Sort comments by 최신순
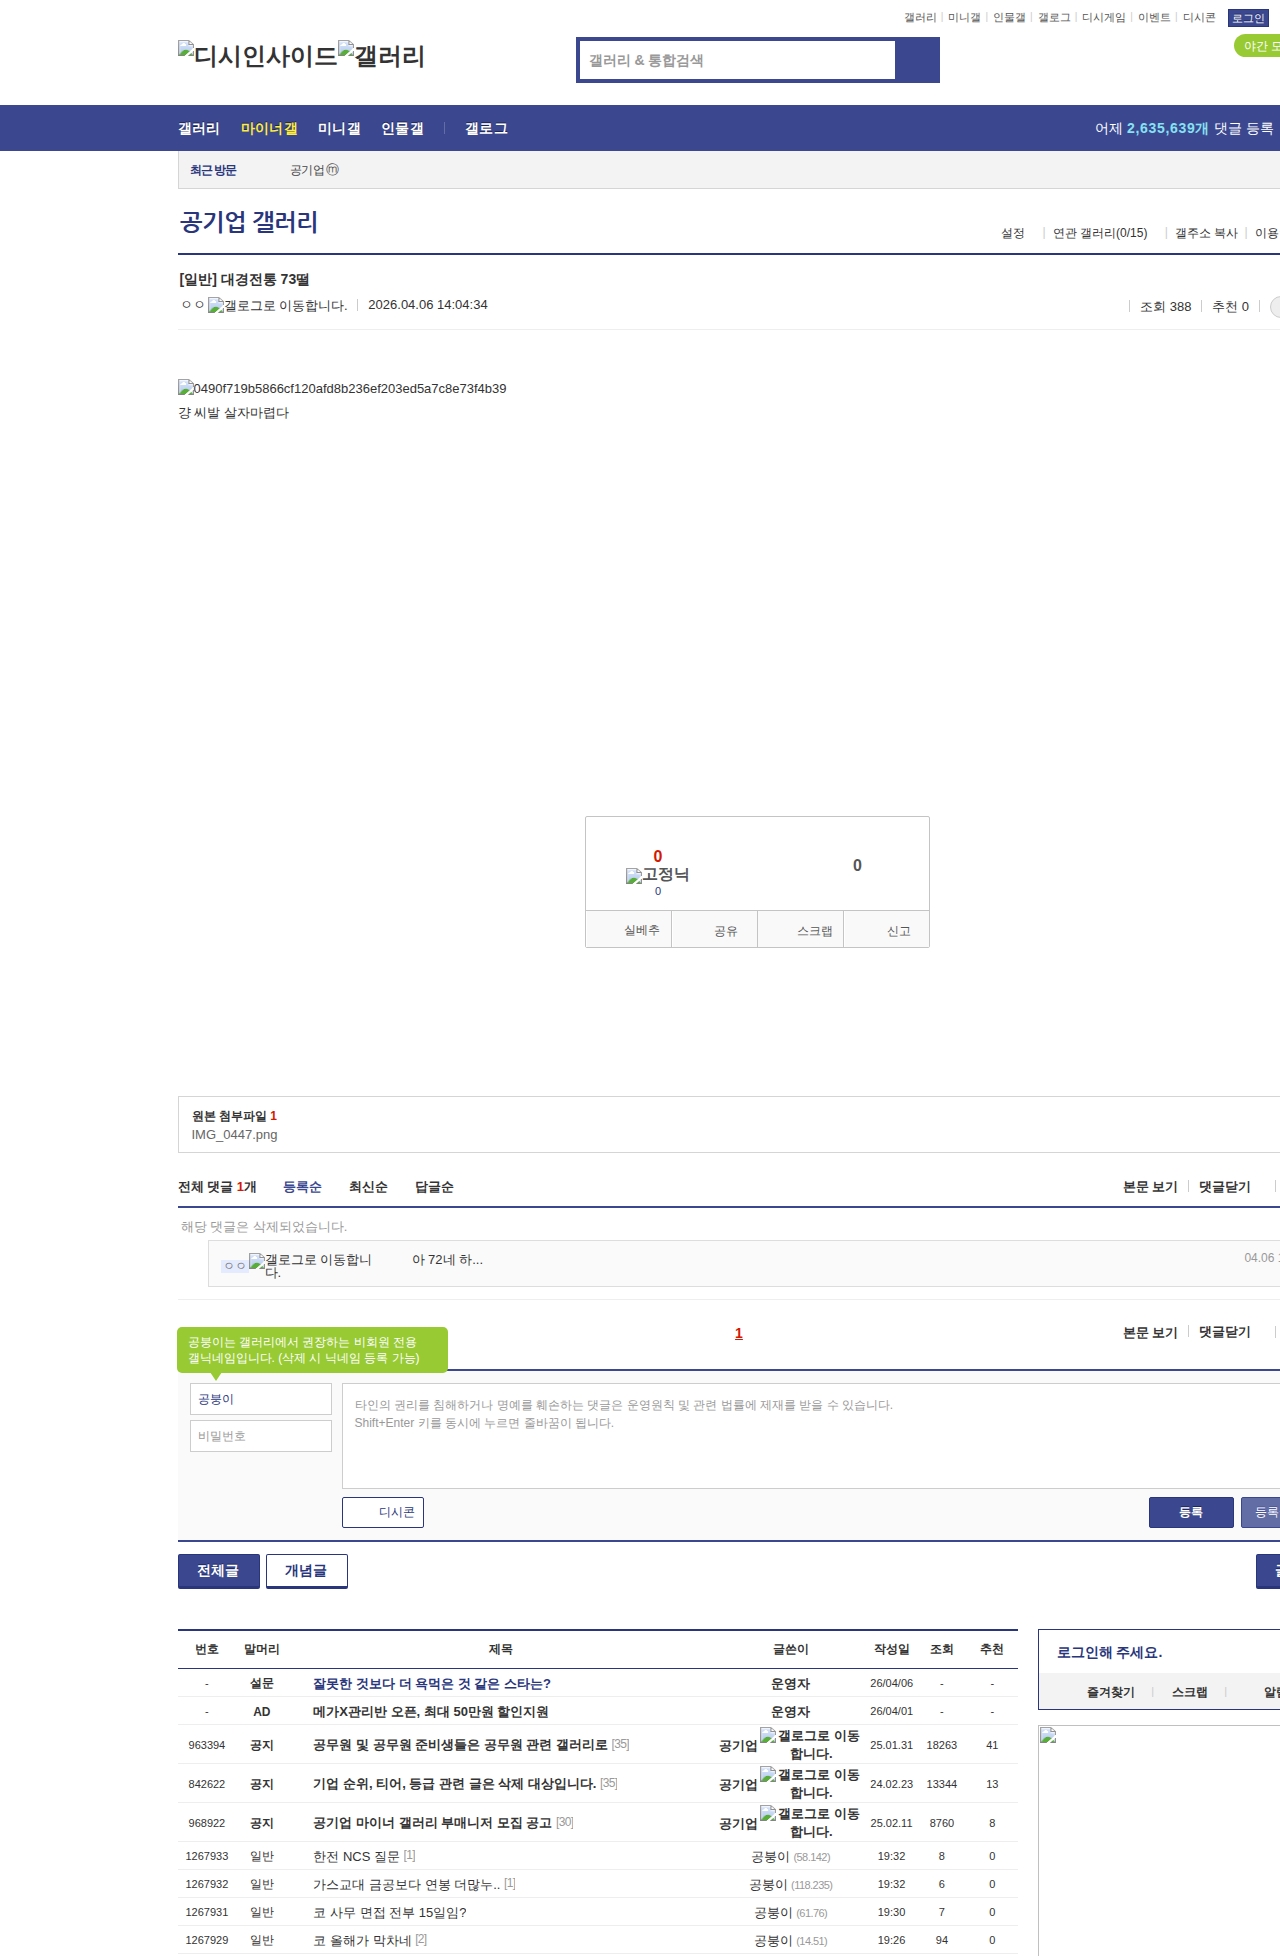 pyautogui.click(x=367, y=1187)
